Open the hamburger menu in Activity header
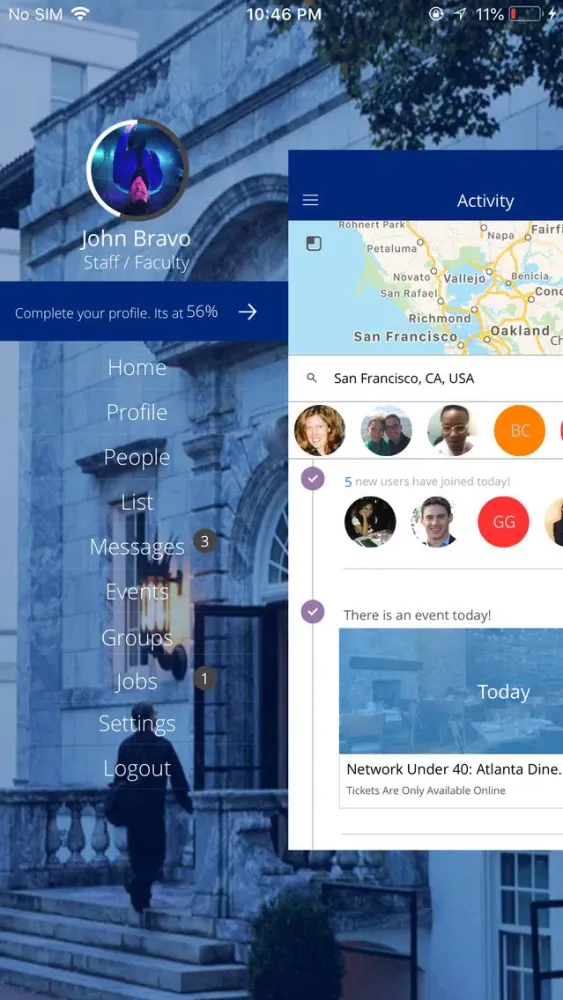 (310, 200)
